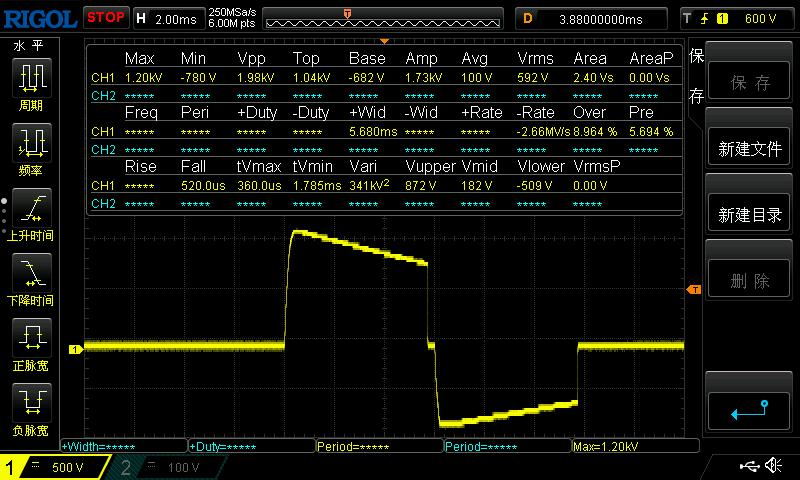Click the Rise column header
Image resolution: width=800 pixels, height=480 pixels.
(140, 167)
